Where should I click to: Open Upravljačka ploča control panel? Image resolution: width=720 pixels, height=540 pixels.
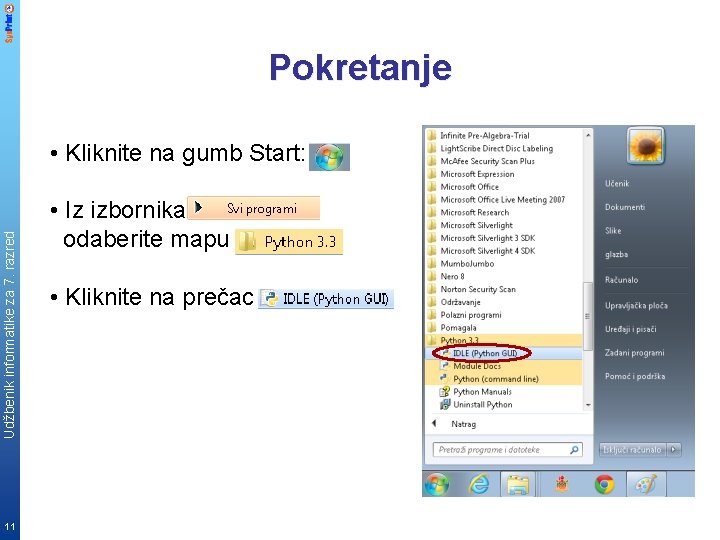point(636,305)
